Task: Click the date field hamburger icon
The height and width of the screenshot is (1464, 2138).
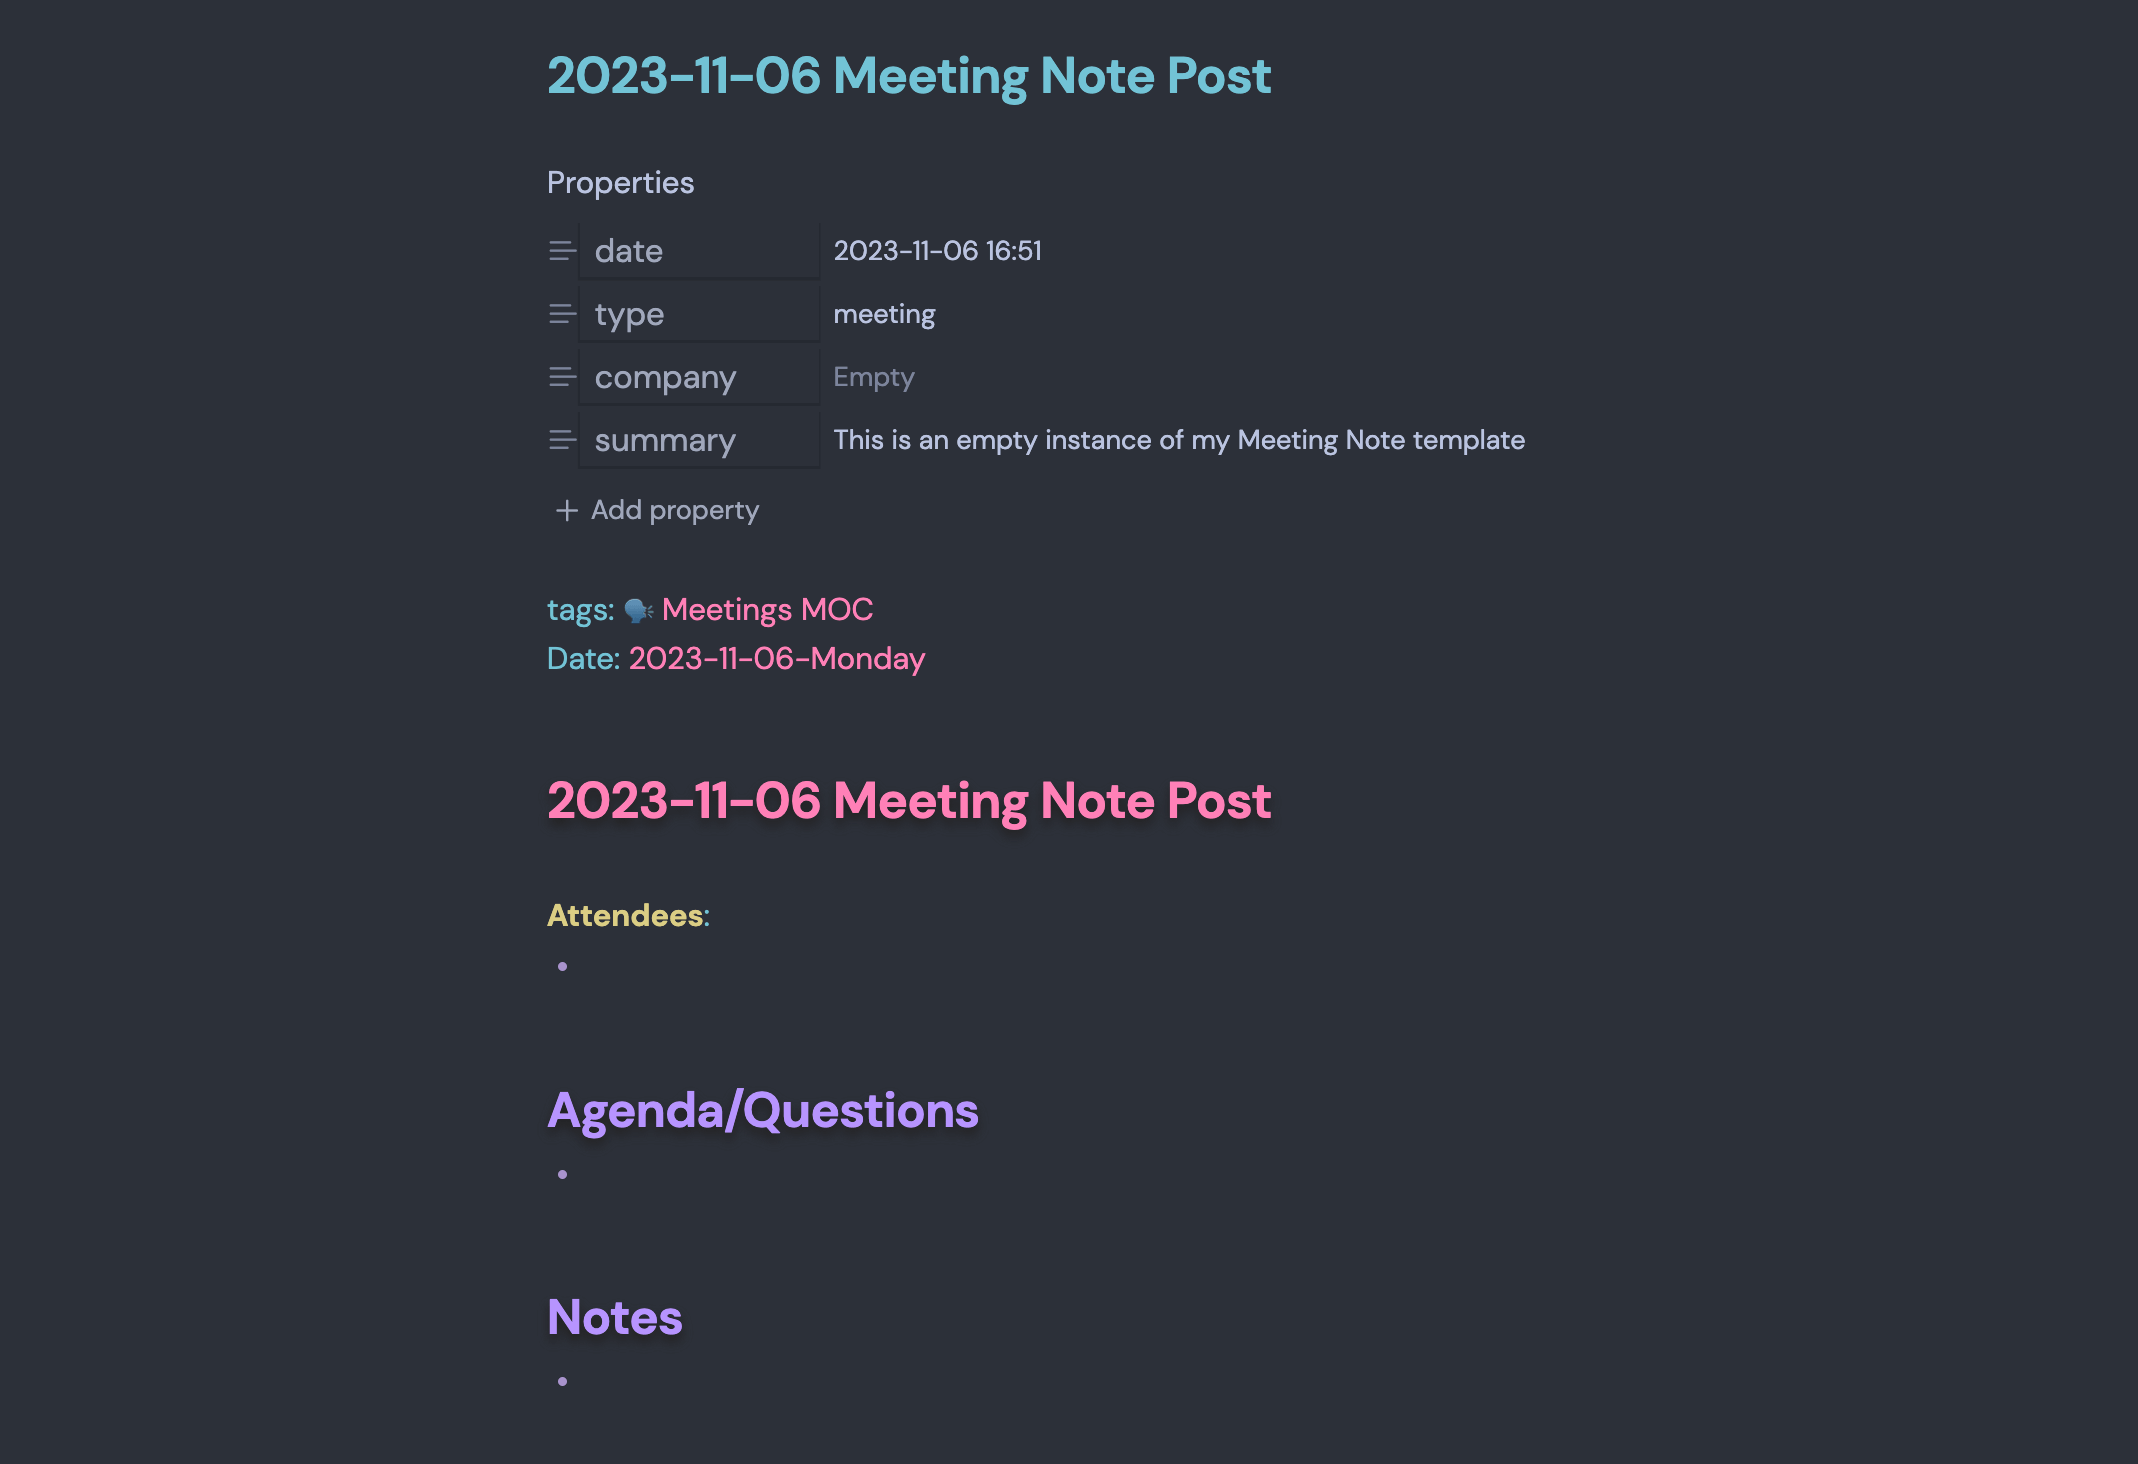Action: tap(562, 250)
